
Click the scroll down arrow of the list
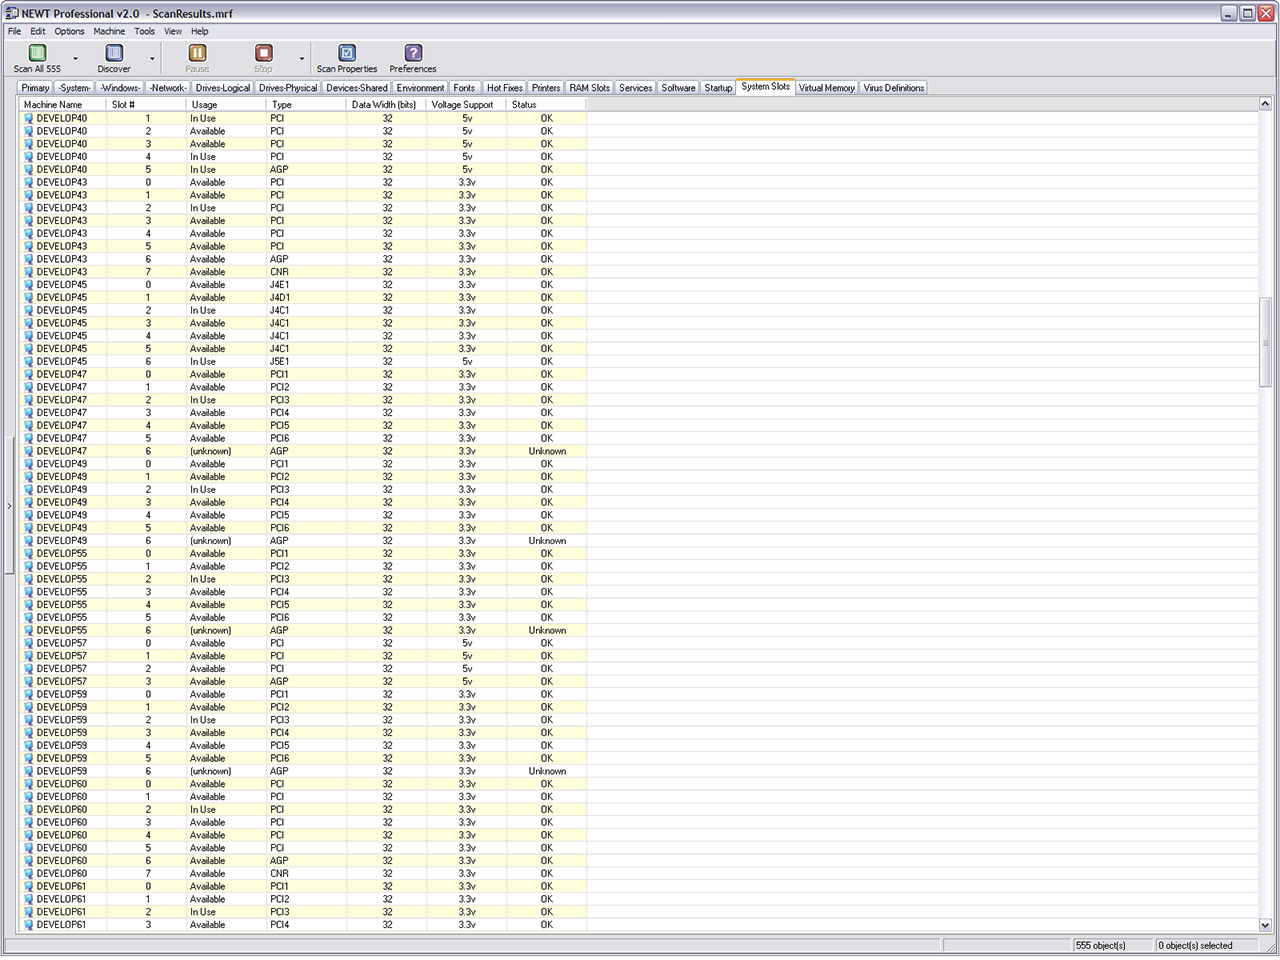(x=1265, y=925)
